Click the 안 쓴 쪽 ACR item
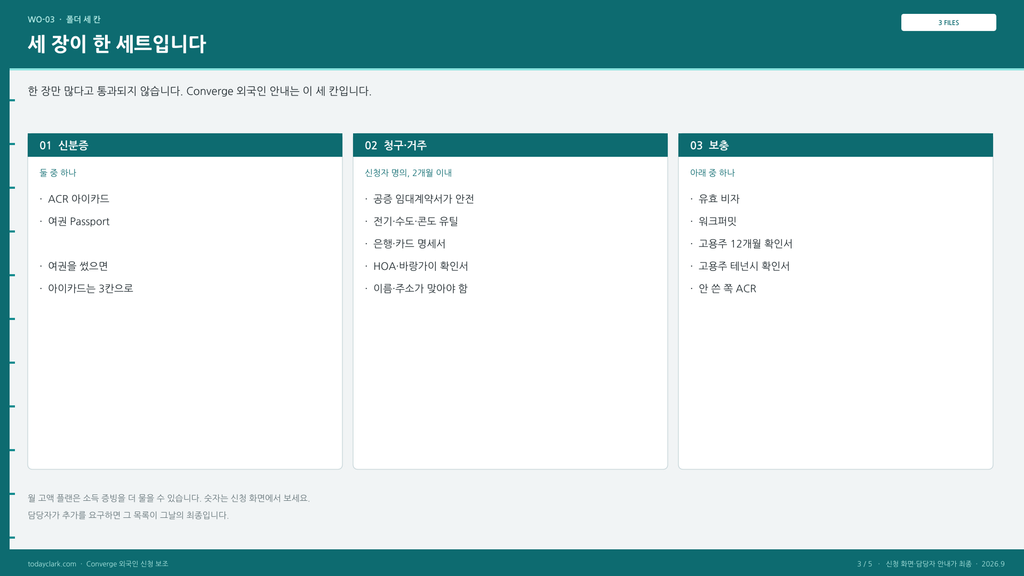 pos(727,288)
